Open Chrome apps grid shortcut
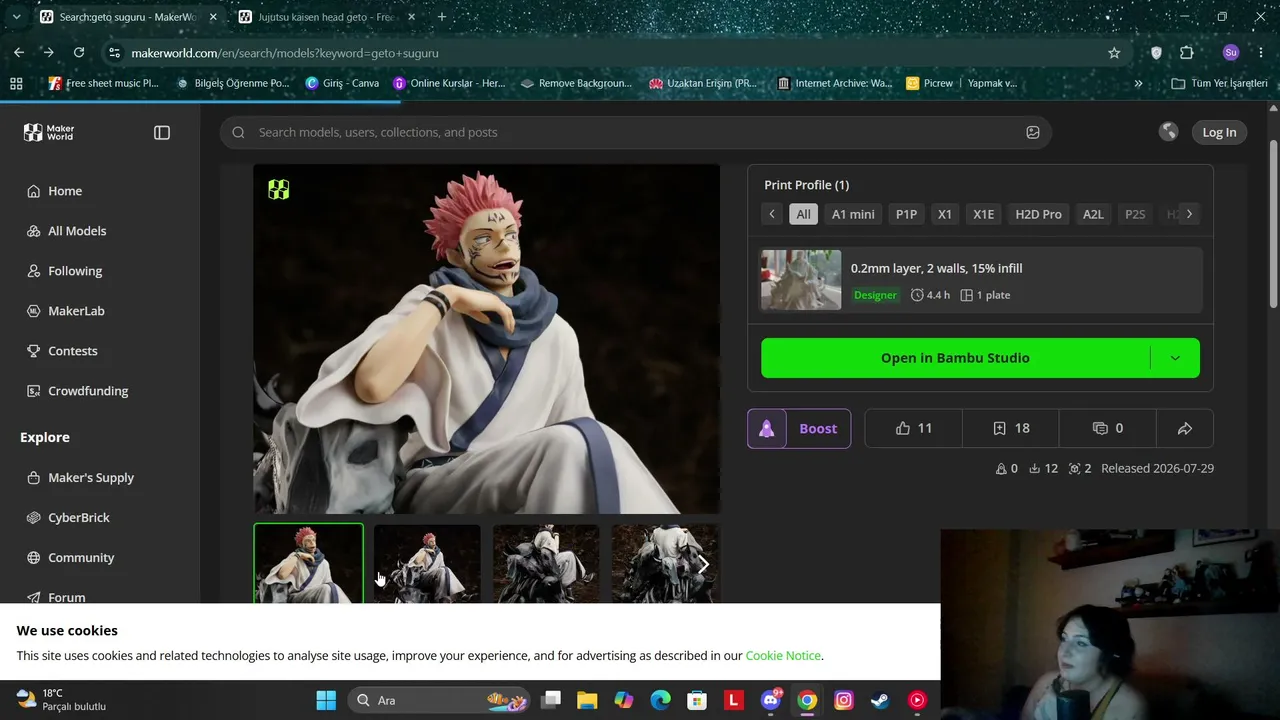This screenshot has width=1280, height=720. pos(16,83)
